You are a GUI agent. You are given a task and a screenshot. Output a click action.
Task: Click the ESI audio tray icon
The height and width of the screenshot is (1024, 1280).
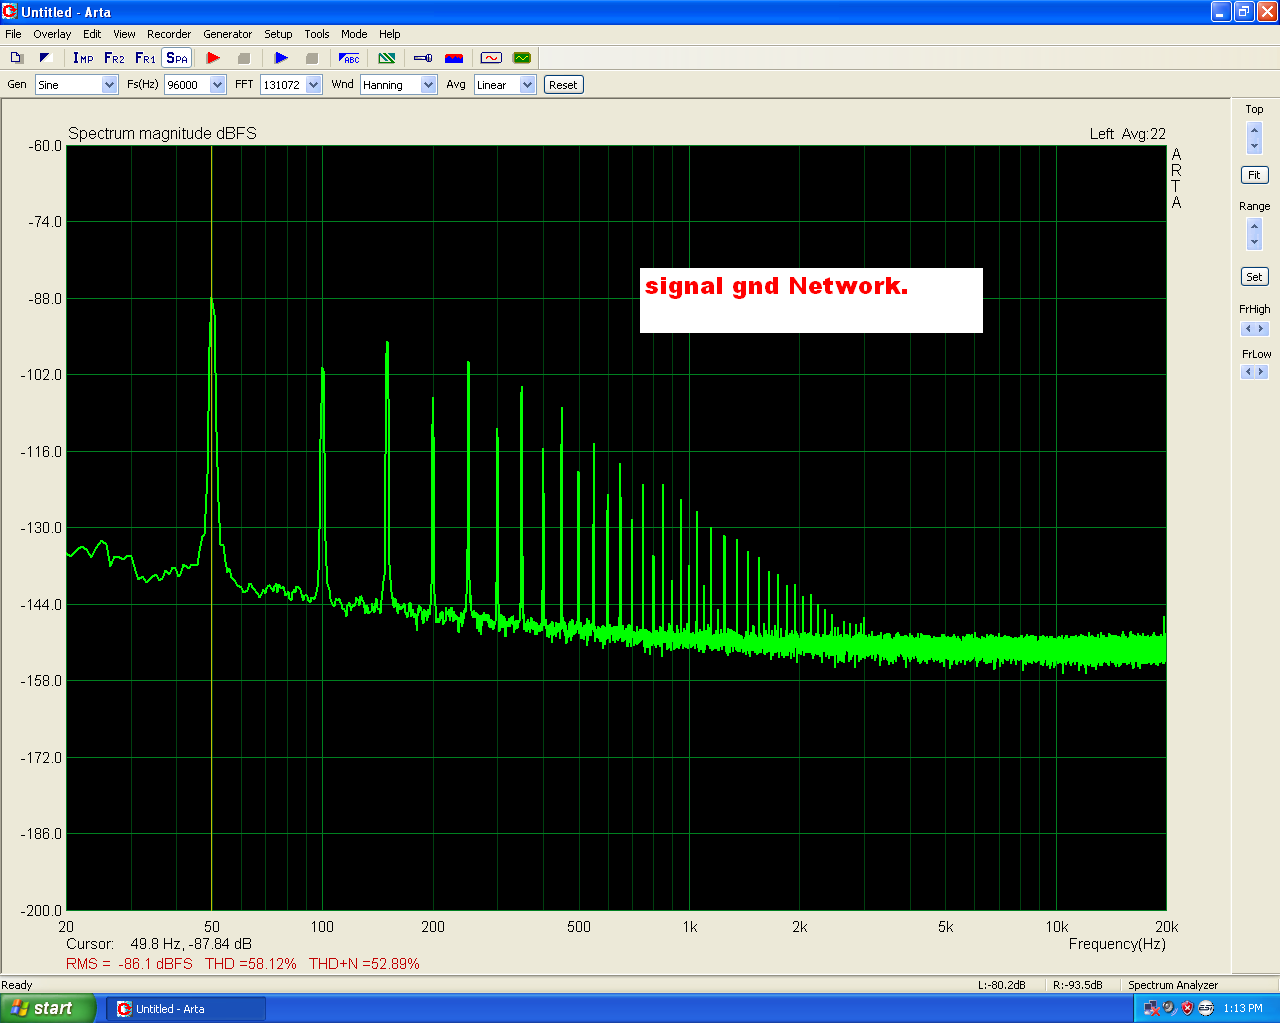tap(1206, 1009)
